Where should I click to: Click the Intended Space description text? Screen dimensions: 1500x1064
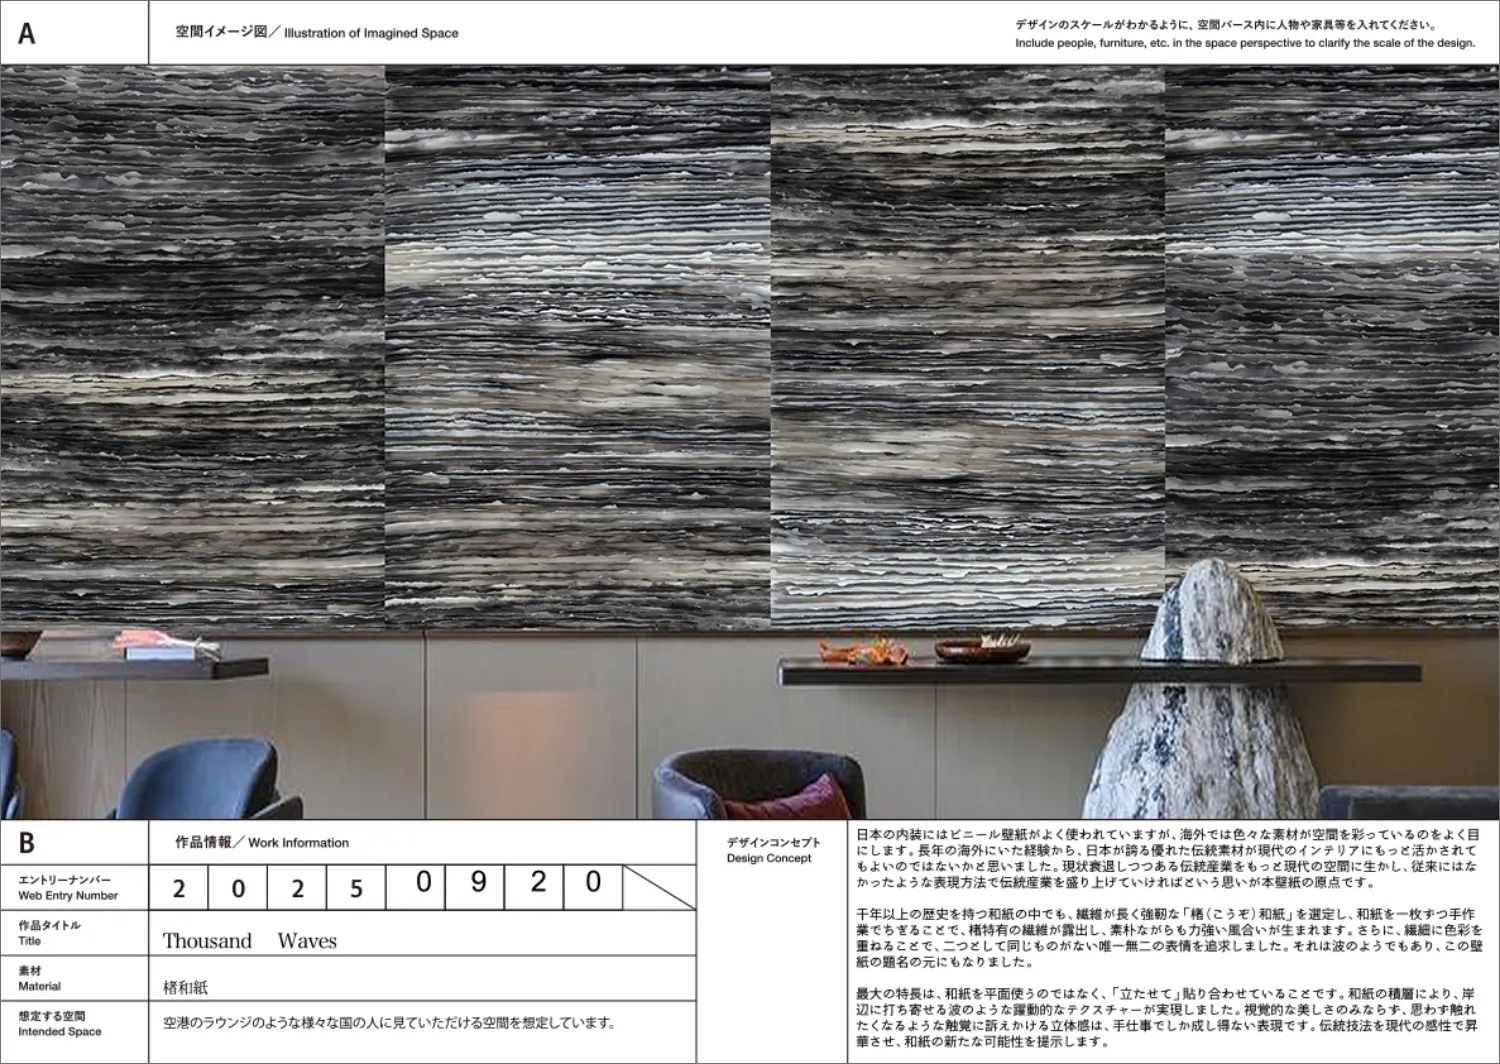point(389,1023)
